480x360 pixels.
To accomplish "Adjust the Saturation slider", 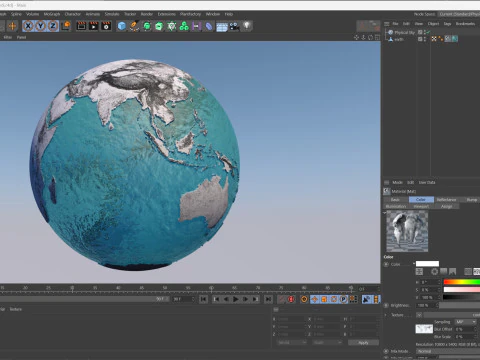I will (x=462, y=290).
